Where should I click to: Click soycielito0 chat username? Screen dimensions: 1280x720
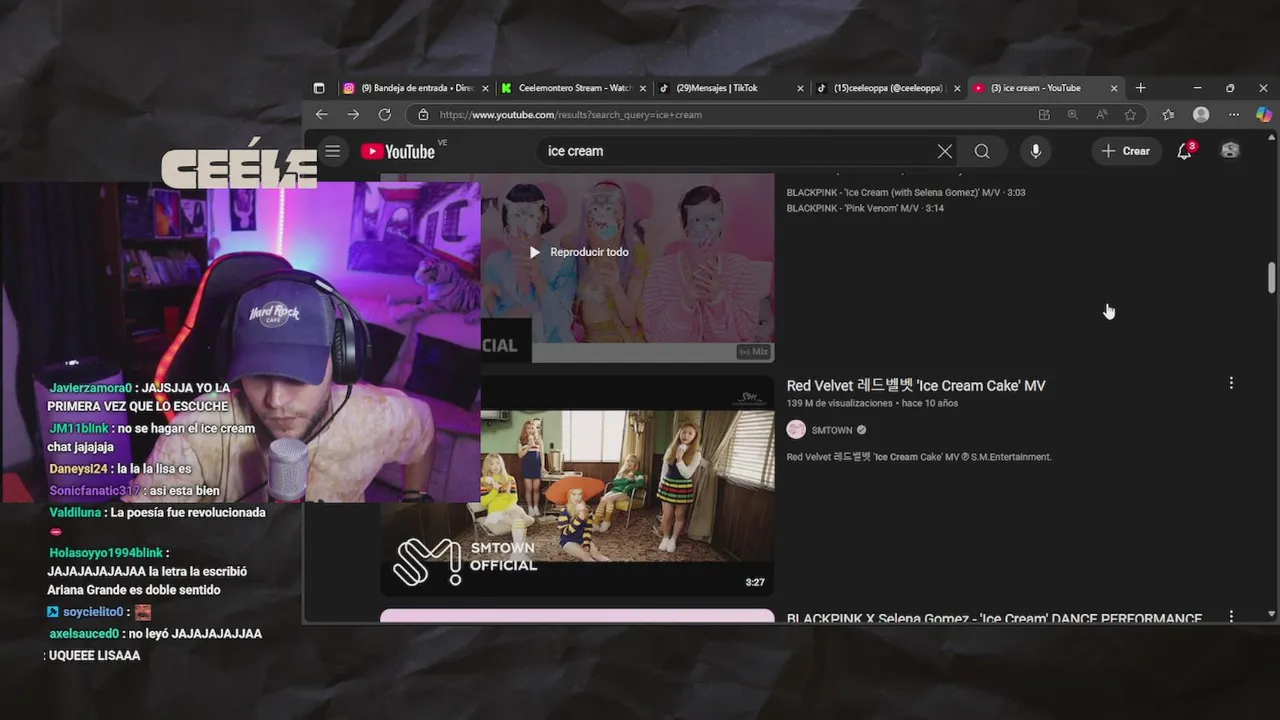point(93,612)
